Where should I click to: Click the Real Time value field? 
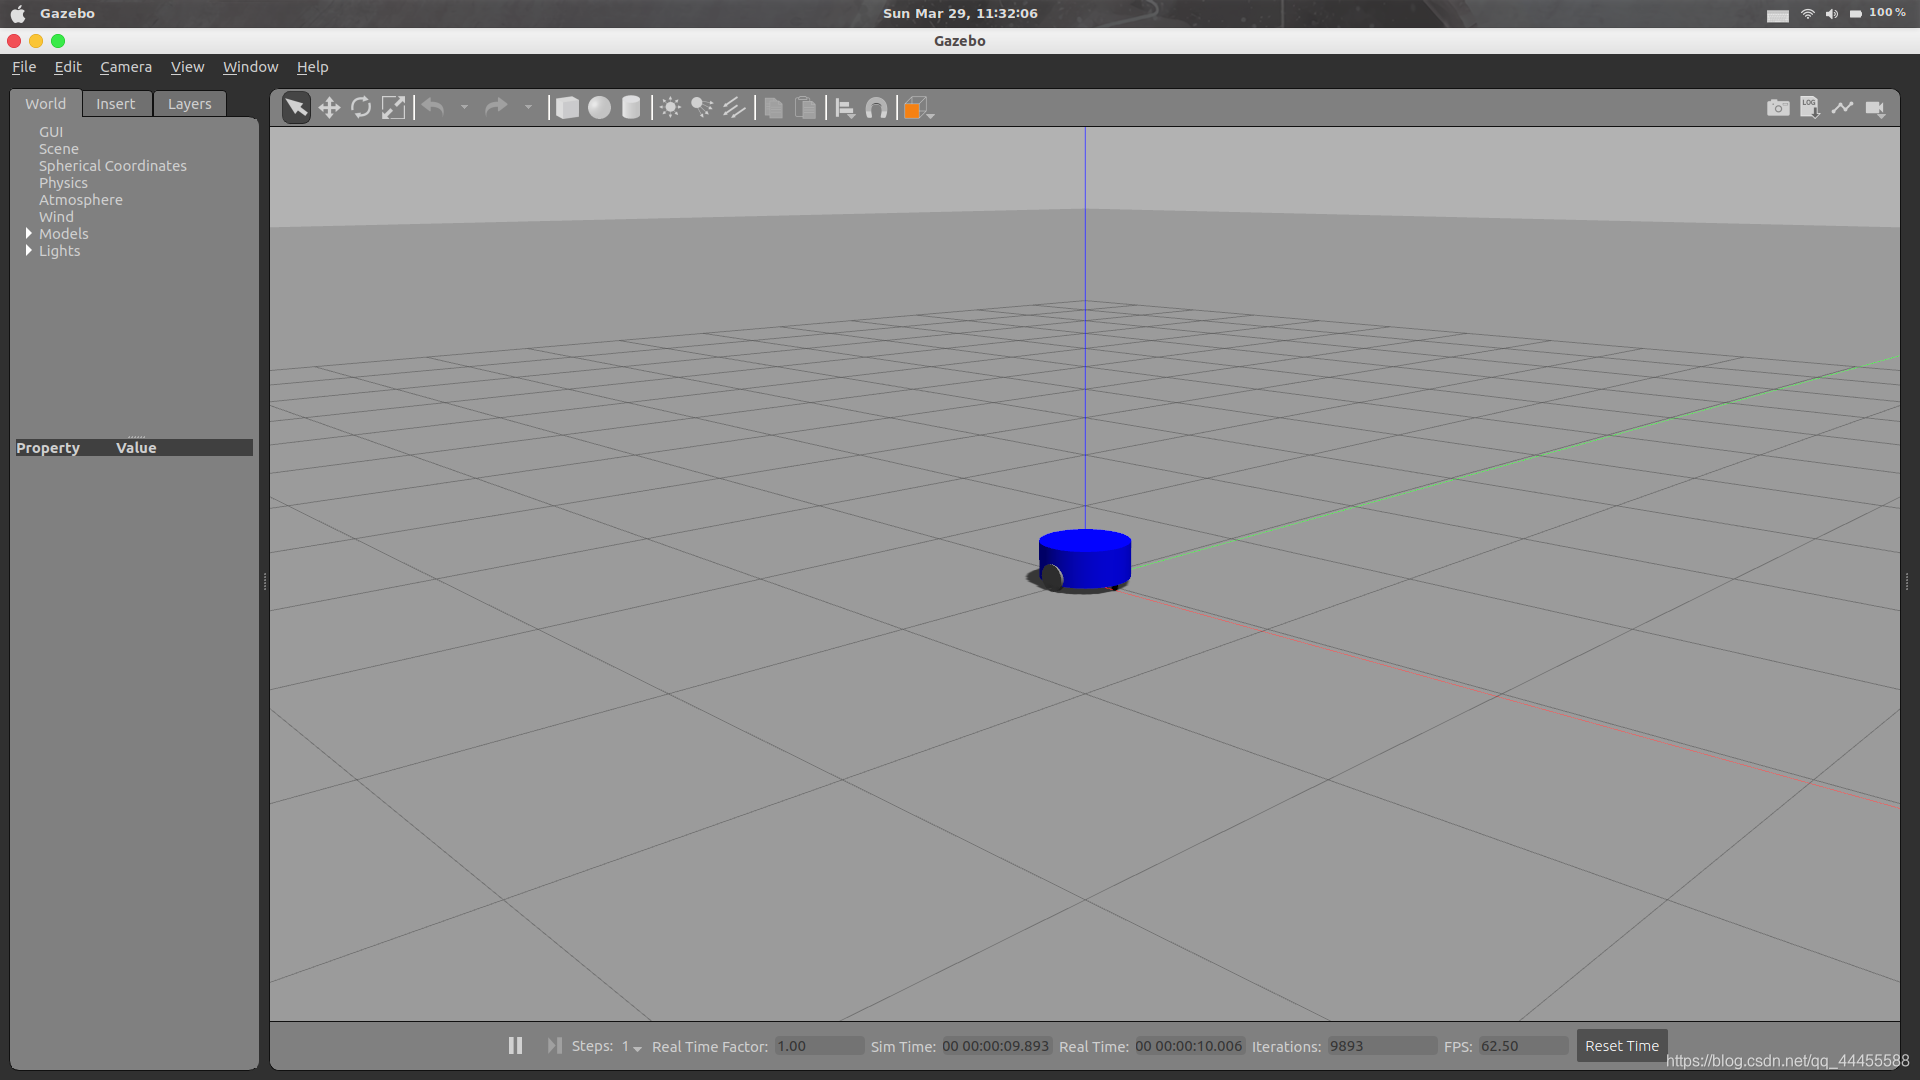(x=1189, y=1046)
